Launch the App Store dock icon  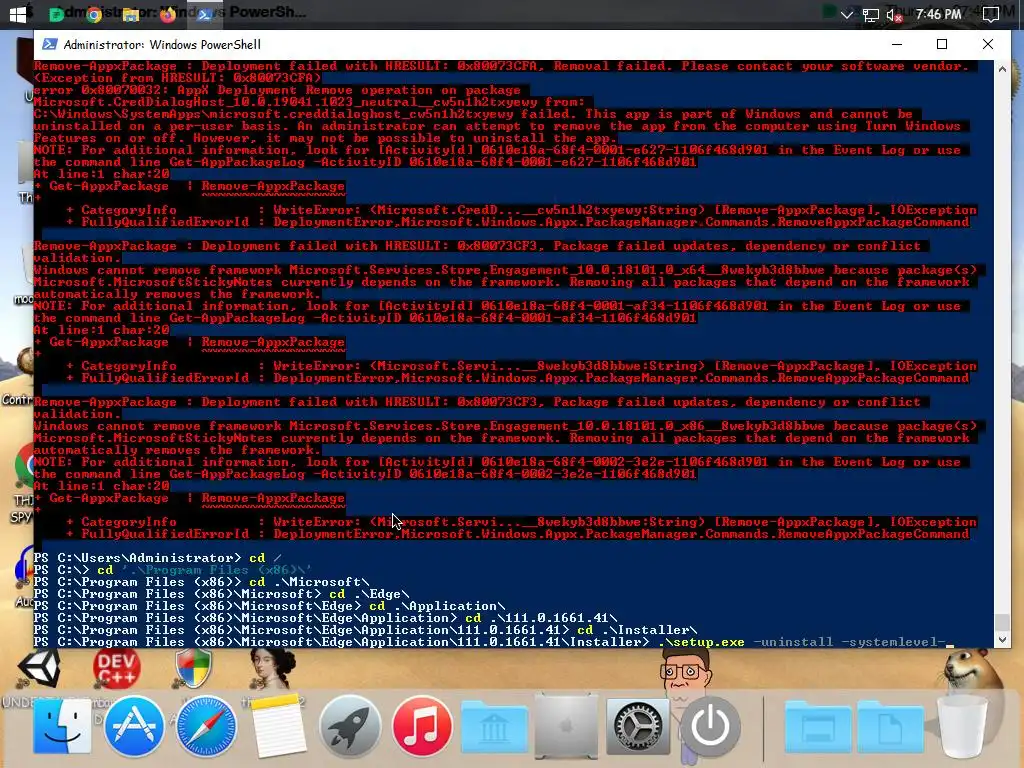(134, 726)
